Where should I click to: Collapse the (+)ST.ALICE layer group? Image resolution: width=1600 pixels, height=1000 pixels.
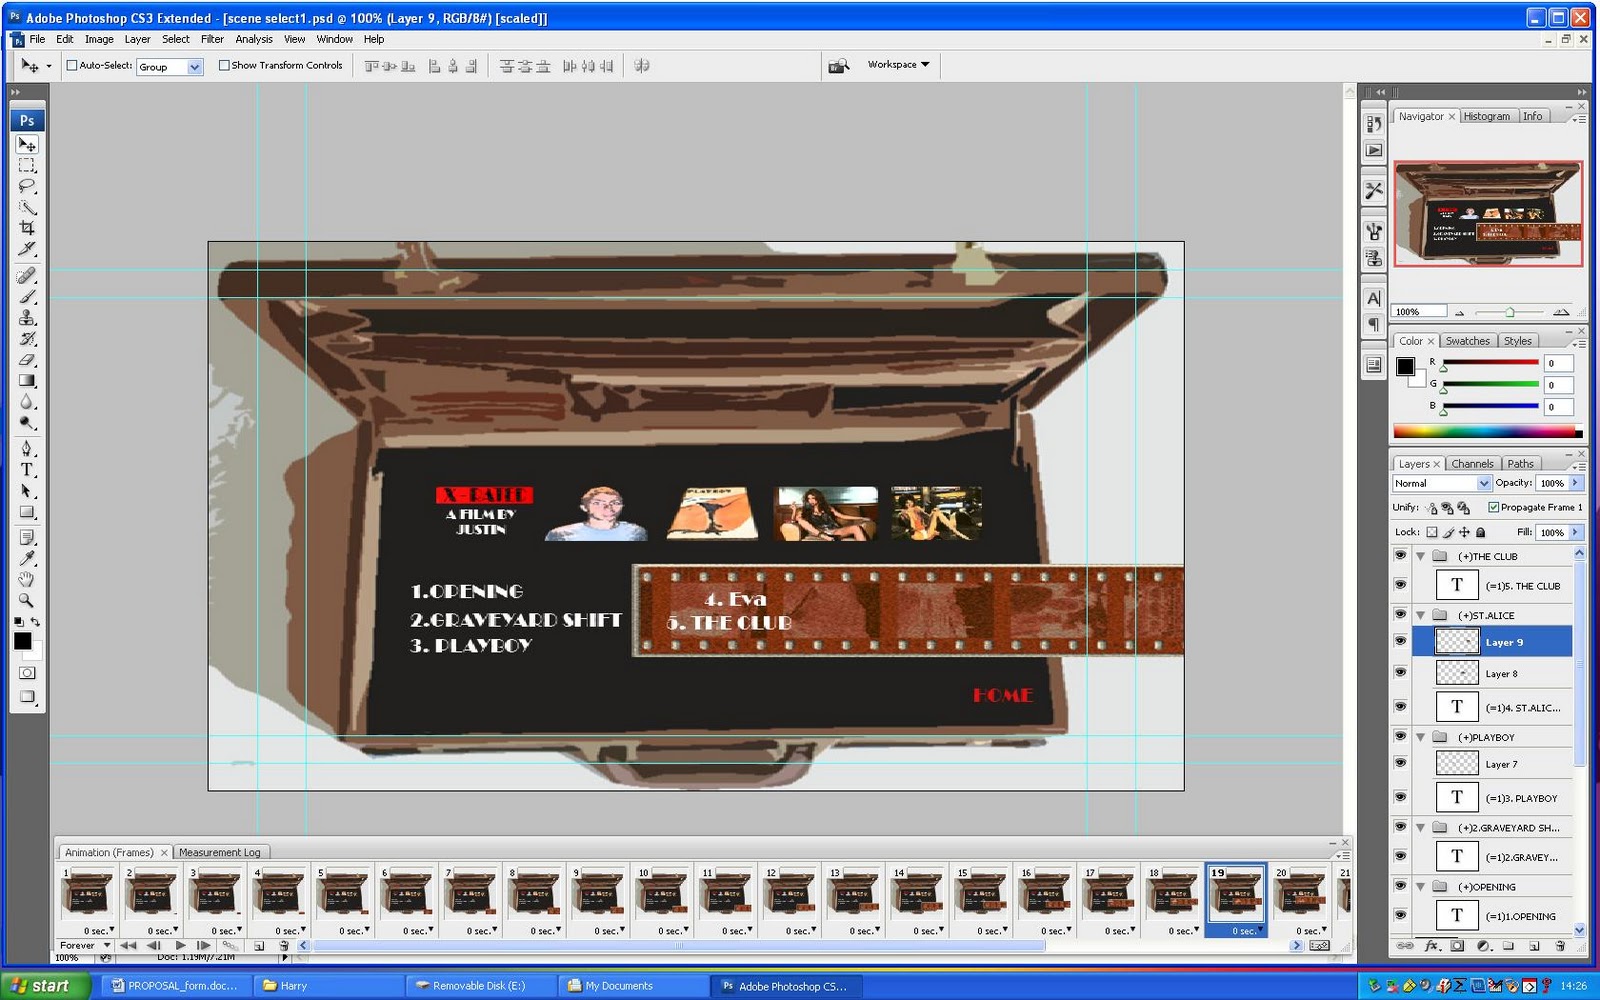1420,615
